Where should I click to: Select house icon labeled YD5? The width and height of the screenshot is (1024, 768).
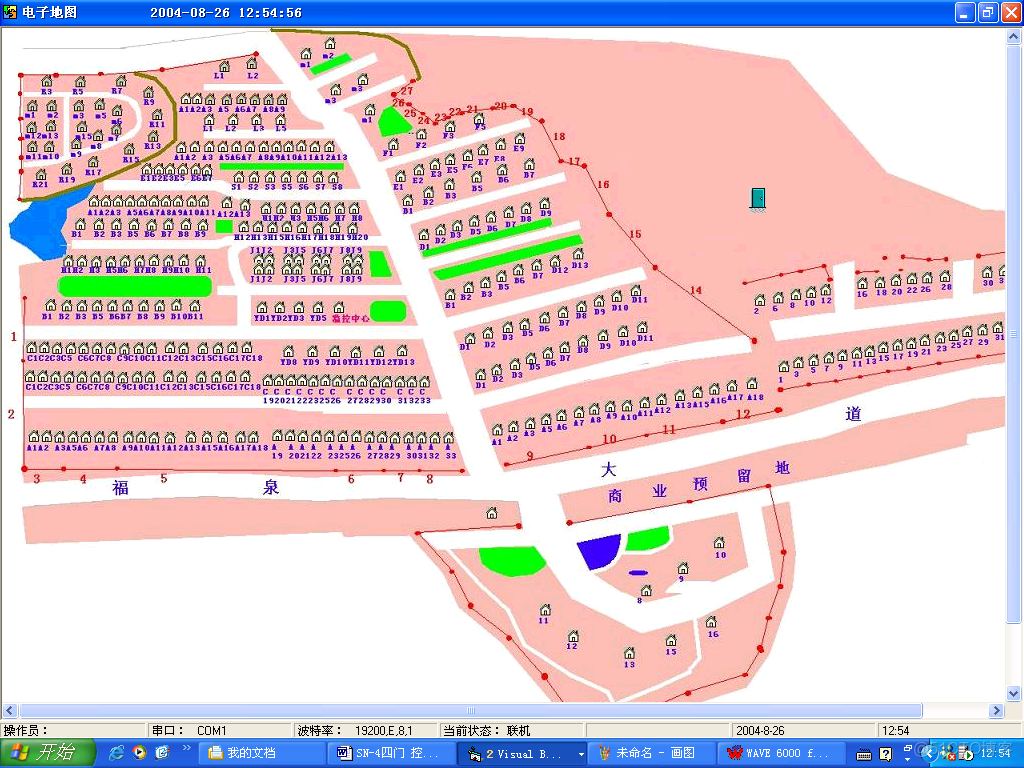[318, 308]
